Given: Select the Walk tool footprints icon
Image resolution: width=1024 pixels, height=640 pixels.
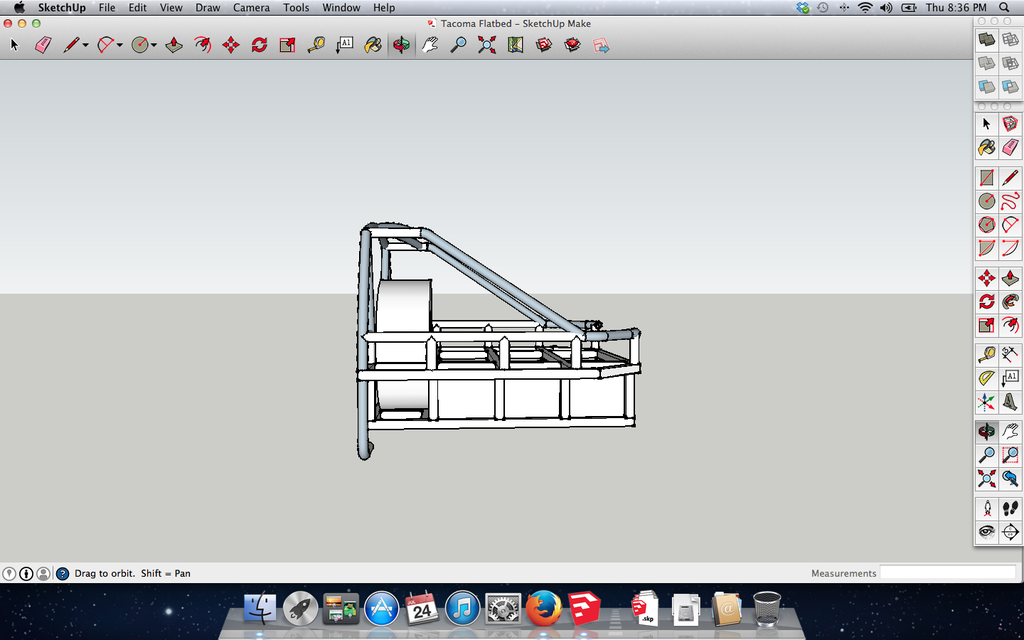Looking at the screenshot, I should pos(1010,509).
